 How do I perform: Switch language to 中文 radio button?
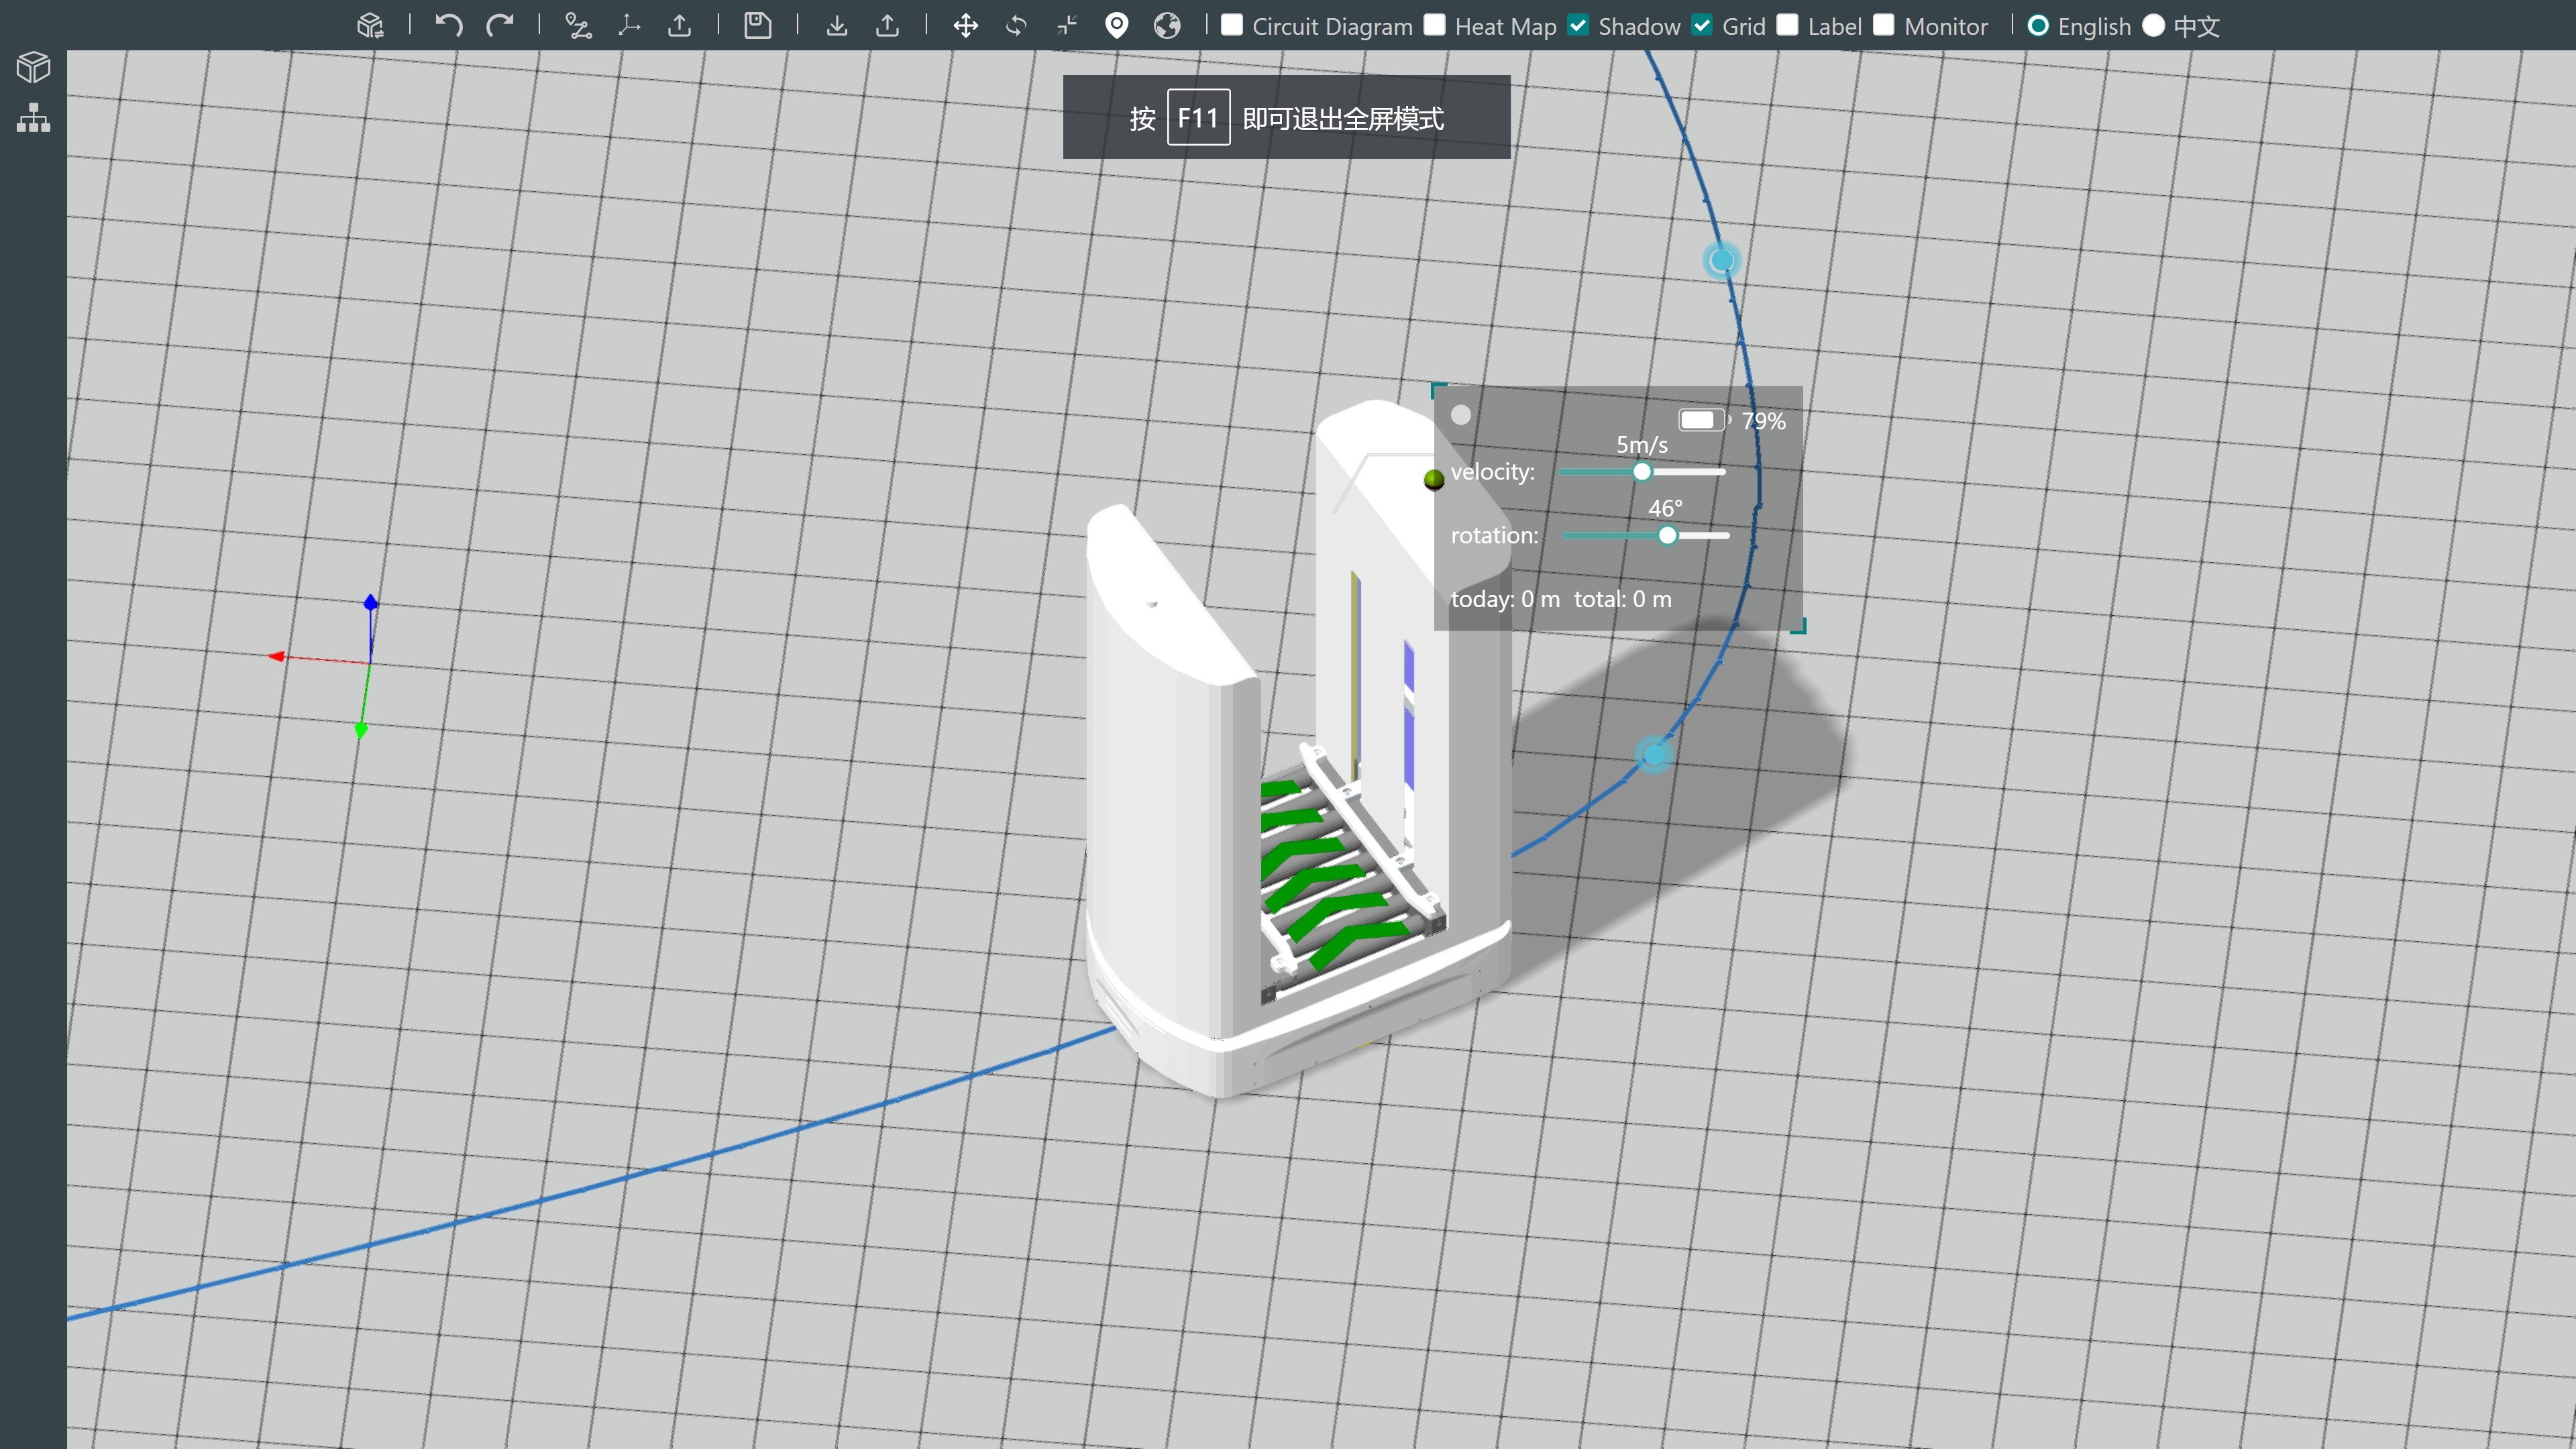[x=2154, y=26]
